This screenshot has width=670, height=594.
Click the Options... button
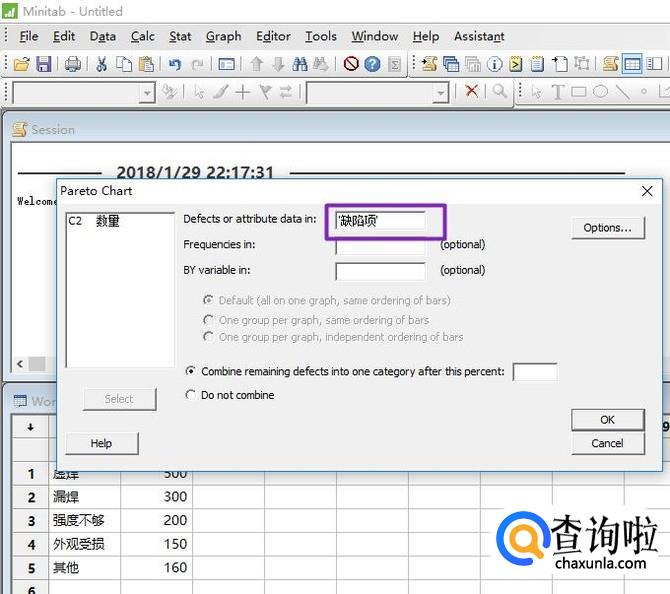[x=608, y=228]
